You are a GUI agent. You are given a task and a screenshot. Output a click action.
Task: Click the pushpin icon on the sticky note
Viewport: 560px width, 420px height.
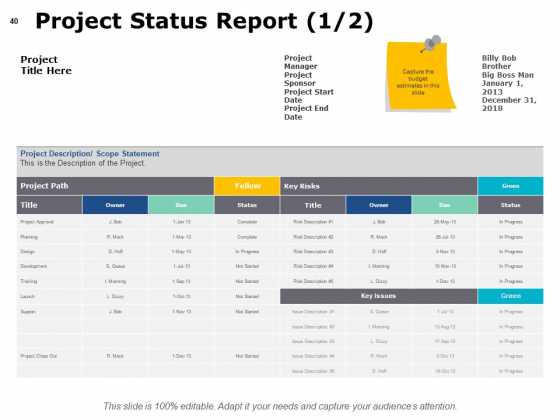click(431, 44)
